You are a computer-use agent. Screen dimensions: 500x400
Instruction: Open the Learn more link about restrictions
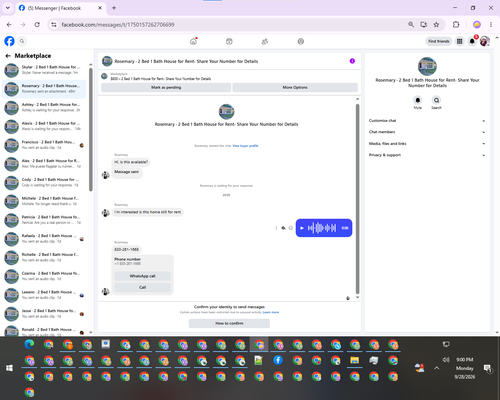pyautogui.click(x=271, y=312)
